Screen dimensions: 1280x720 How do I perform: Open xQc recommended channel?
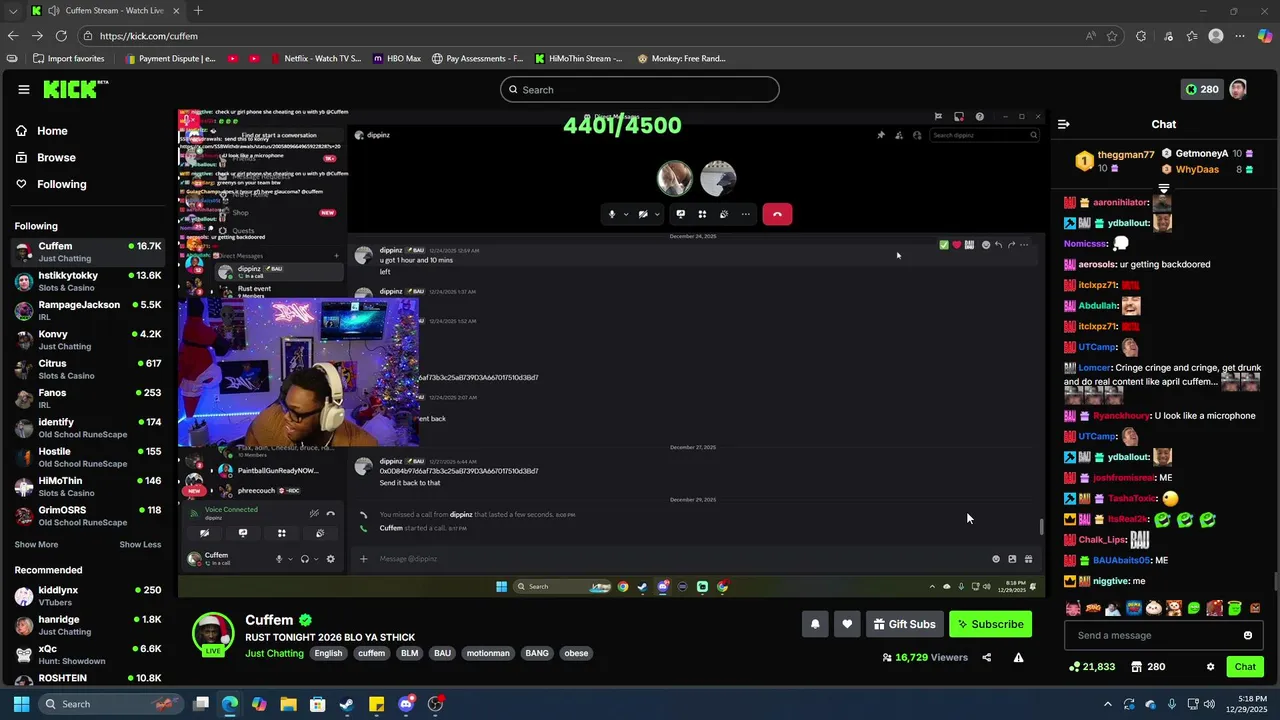[88, 655]
